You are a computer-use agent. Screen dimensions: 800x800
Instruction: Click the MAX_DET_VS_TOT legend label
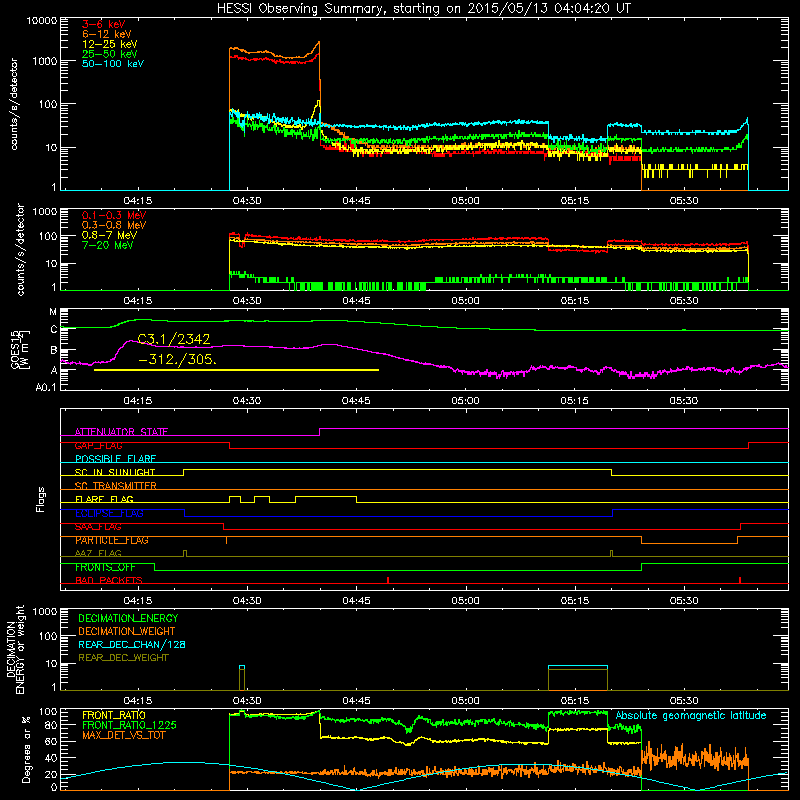(x=124, y=735)
